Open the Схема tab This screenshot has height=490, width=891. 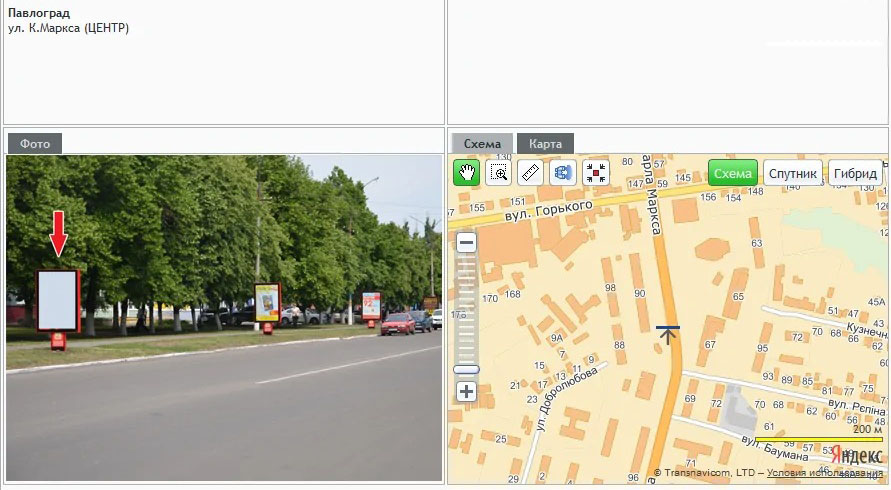[x=482, y=144]
